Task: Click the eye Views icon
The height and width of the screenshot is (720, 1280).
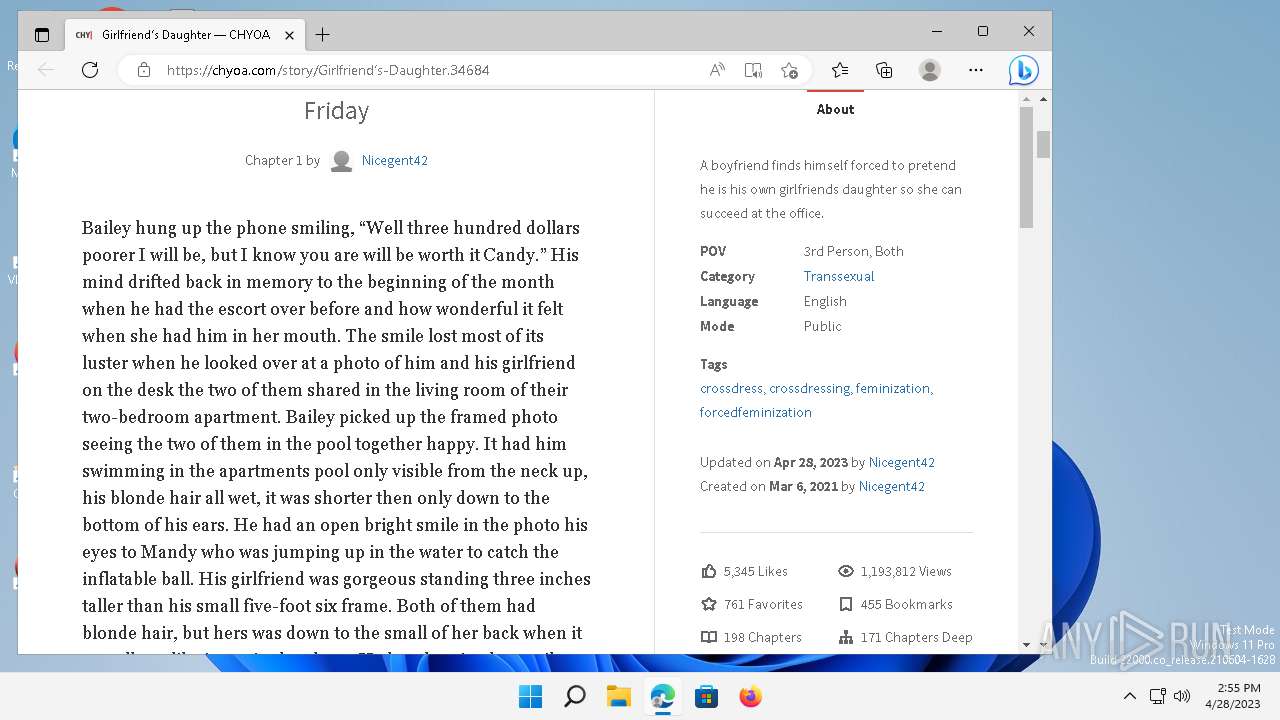Action: pyautogui.click(x=846, y=571)
